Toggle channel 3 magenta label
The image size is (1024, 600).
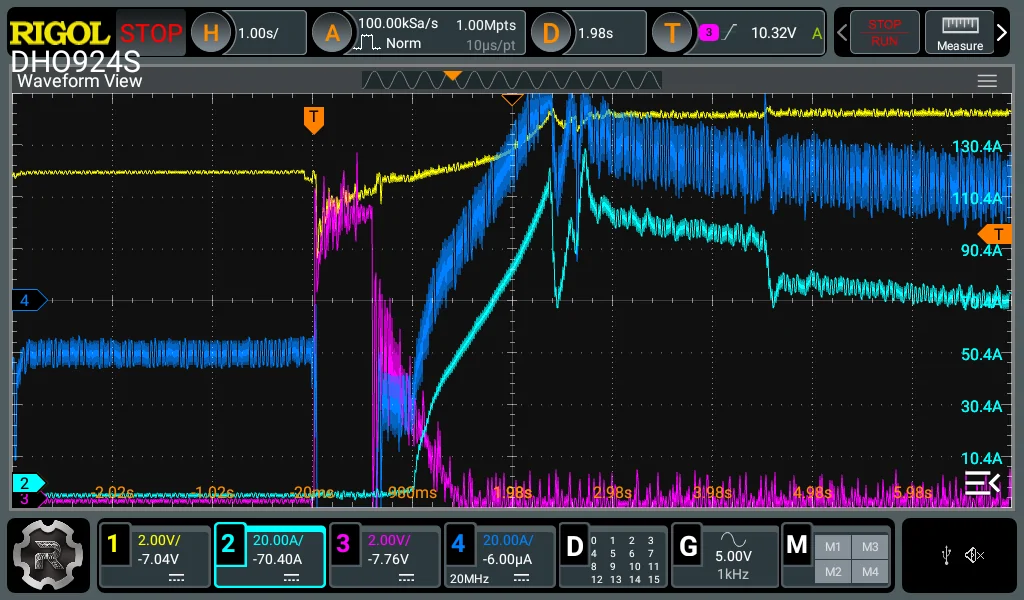pyautogui.click(x=344, y=545)
